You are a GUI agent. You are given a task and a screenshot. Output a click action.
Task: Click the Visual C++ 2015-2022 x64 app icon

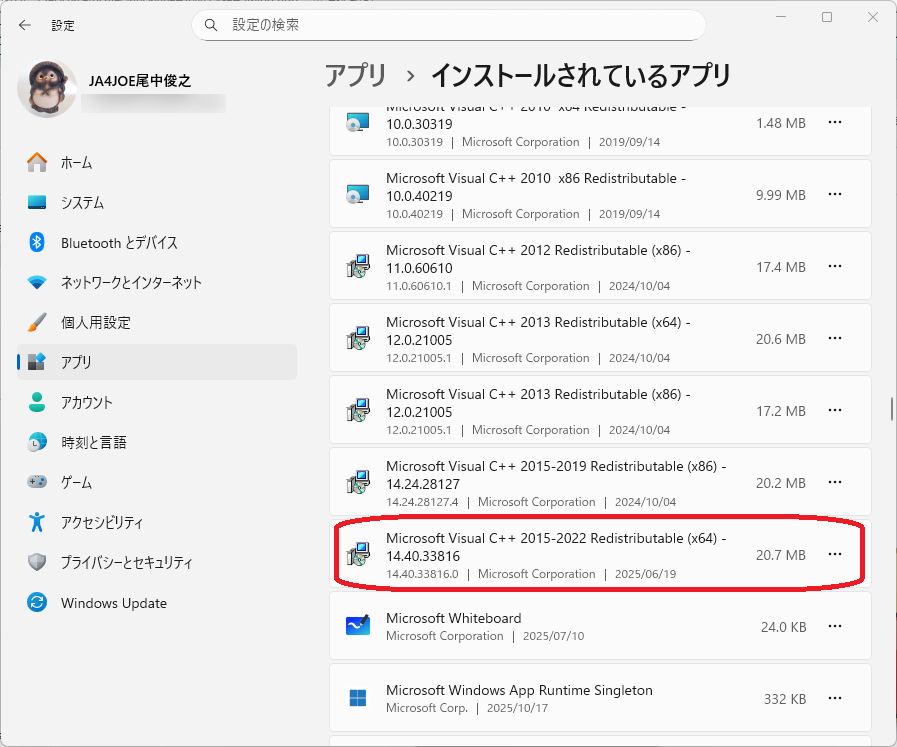[x=358, y=555]
